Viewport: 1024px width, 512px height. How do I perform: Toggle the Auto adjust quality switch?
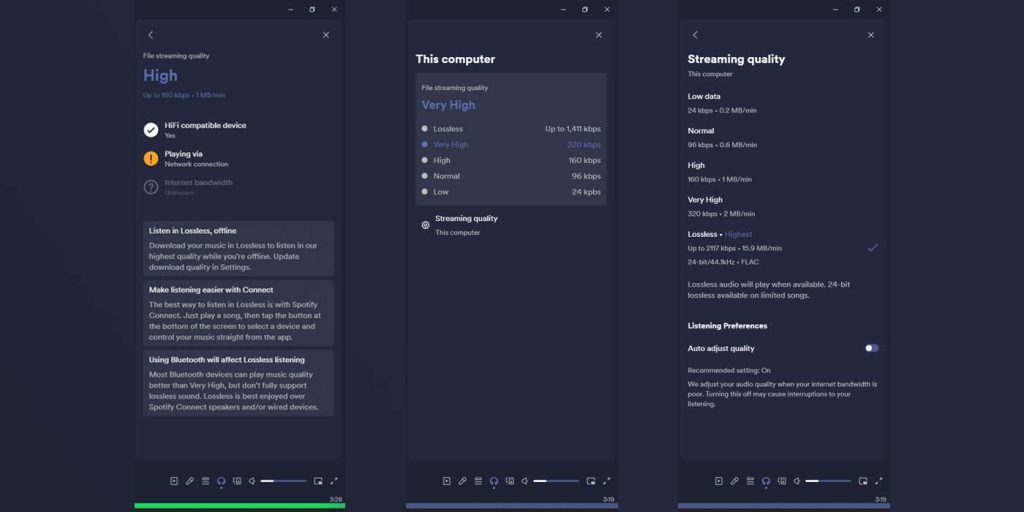(x=871, y=348)
